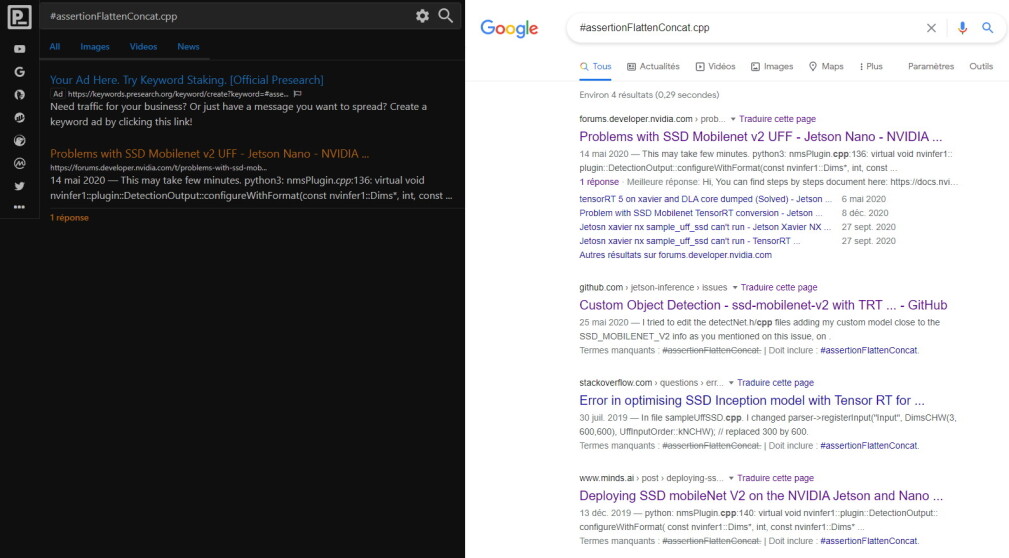
Task: Open Google Paramètres menu
Action: [x=930, y=66]
